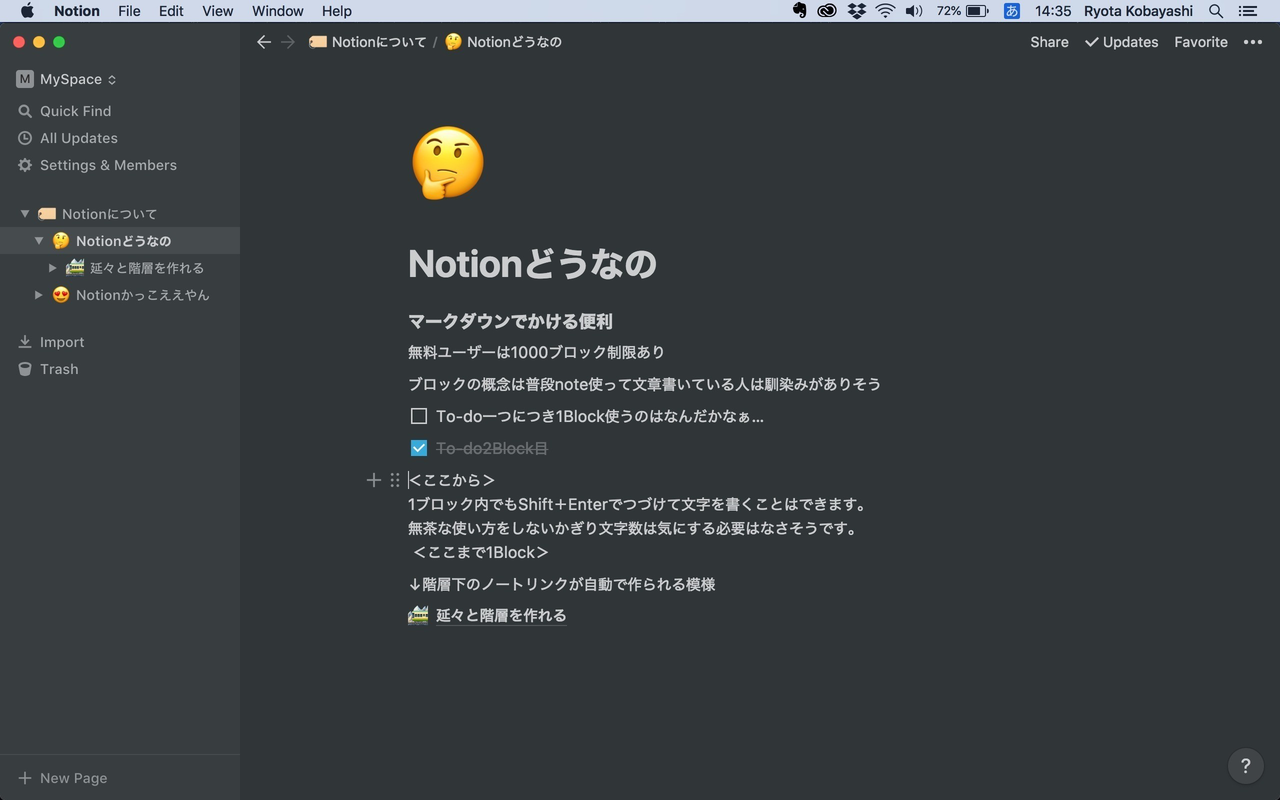Click the マークダウンでかける便利 heading
Viewport: 1280px width, 800px height.
click(x=510, y=321)
